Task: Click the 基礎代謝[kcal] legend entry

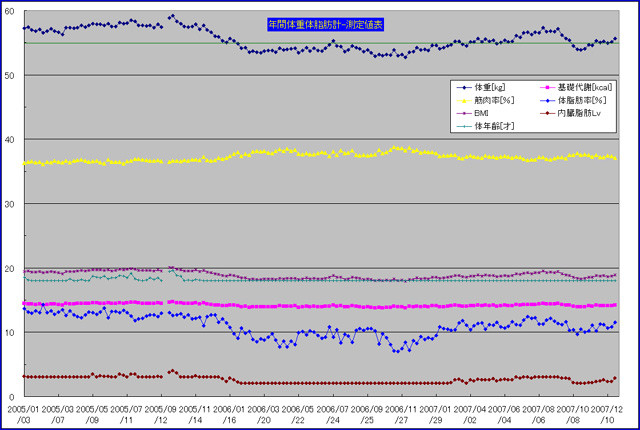Action: click(x=576, y=87)
